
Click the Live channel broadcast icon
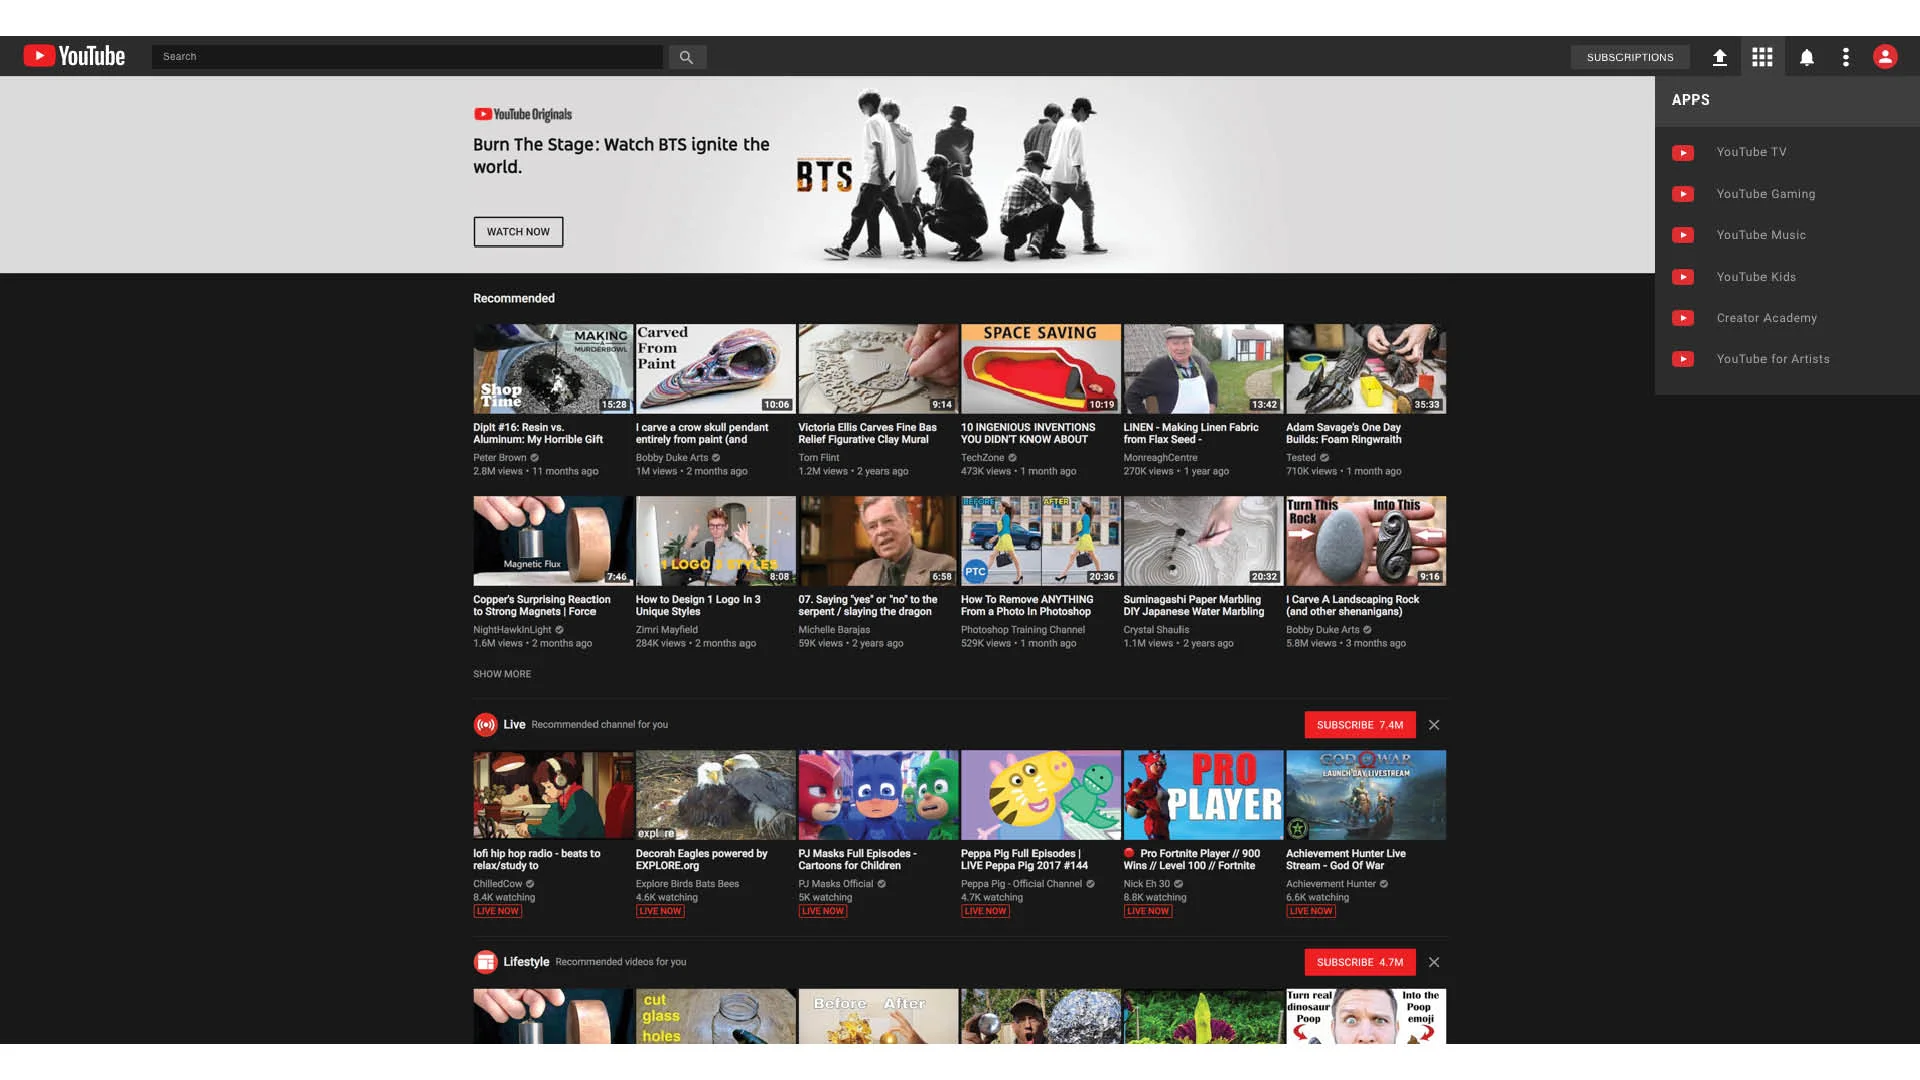tap(485, 724)
